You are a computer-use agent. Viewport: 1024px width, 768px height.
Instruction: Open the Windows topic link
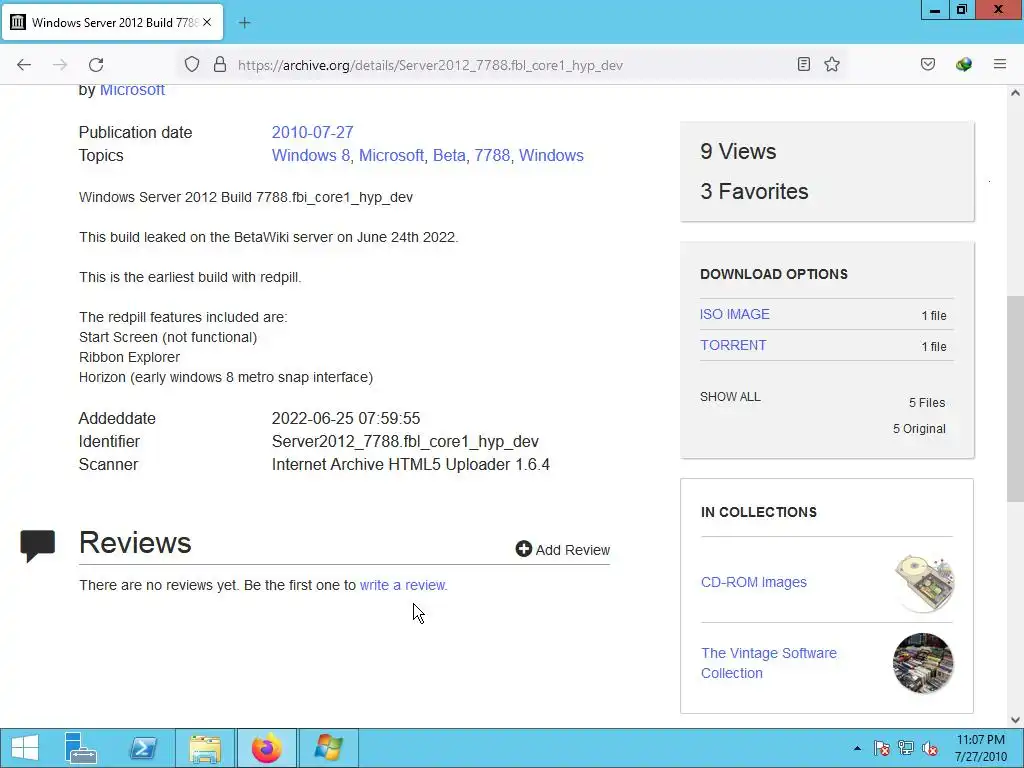tap(551, 155)
